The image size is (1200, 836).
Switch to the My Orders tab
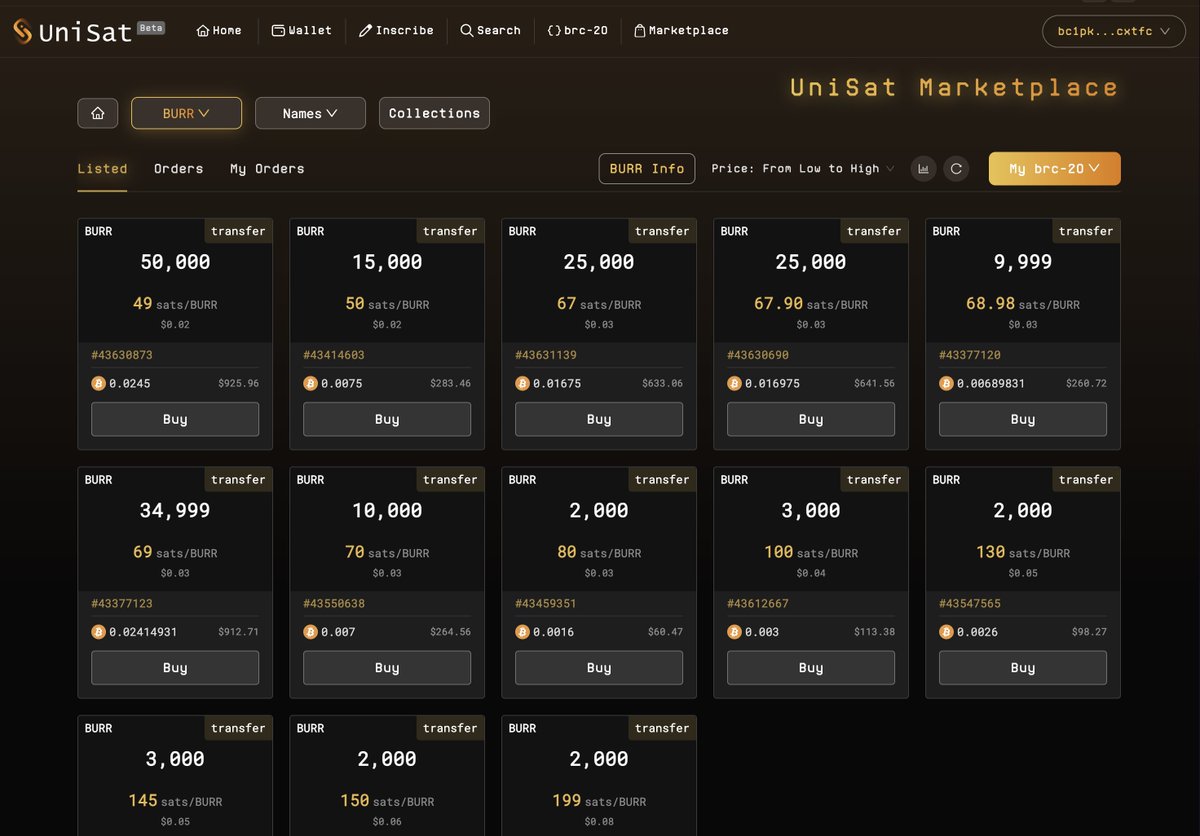[x=267, y=169]
